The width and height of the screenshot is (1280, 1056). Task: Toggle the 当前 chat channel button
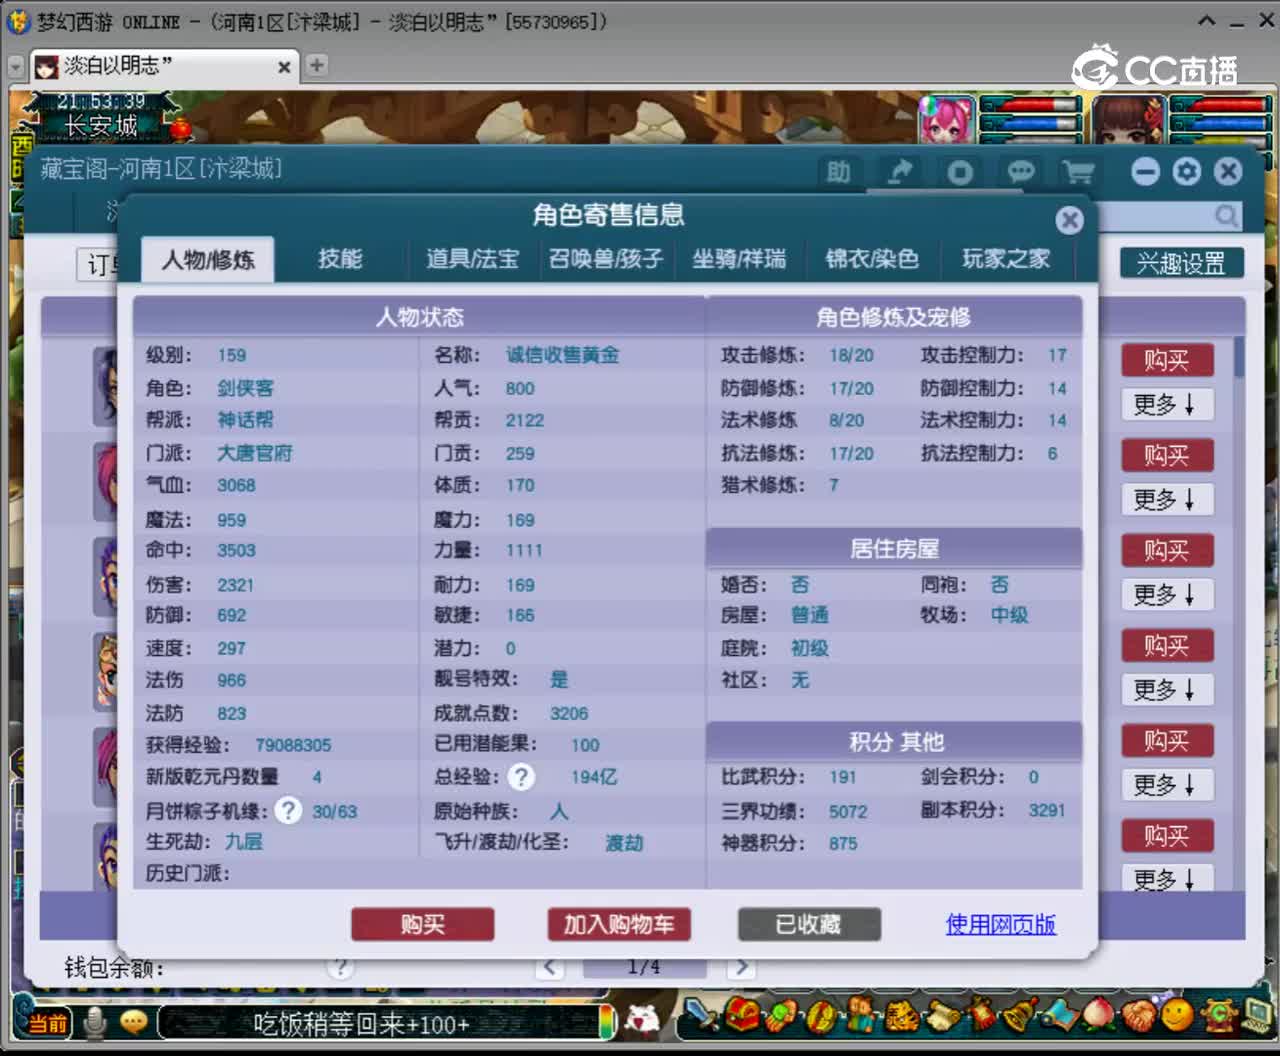(47, 1023)
